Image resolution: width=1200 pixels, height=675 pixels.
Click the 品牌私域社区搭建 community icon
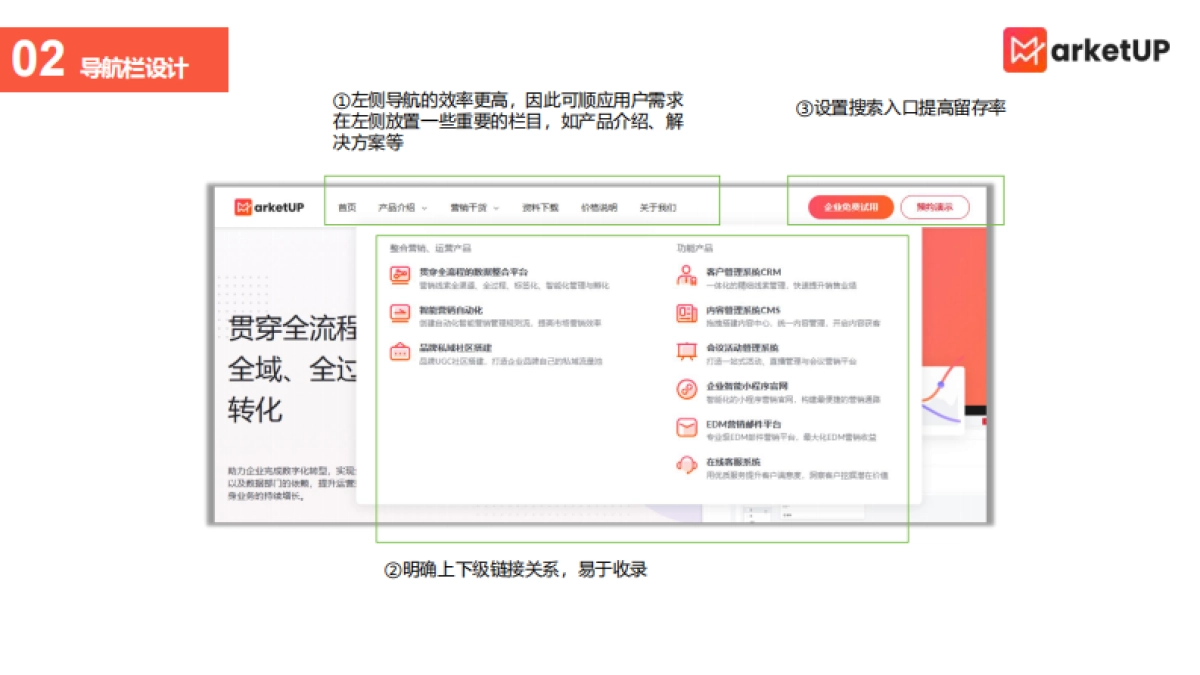398,350
